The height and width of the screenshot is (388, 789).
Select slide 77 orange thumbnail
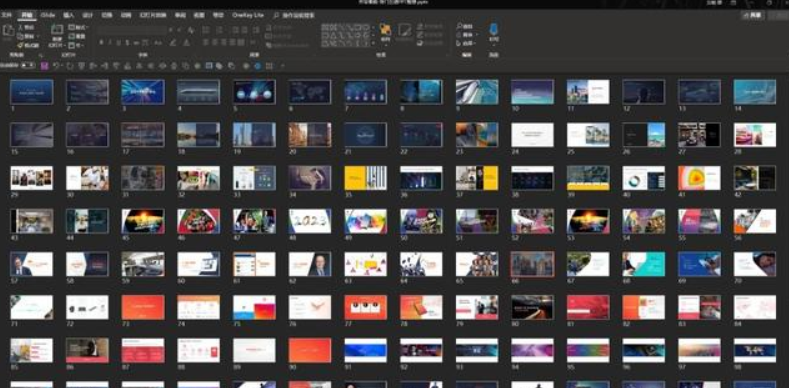[x=366, y=307]
